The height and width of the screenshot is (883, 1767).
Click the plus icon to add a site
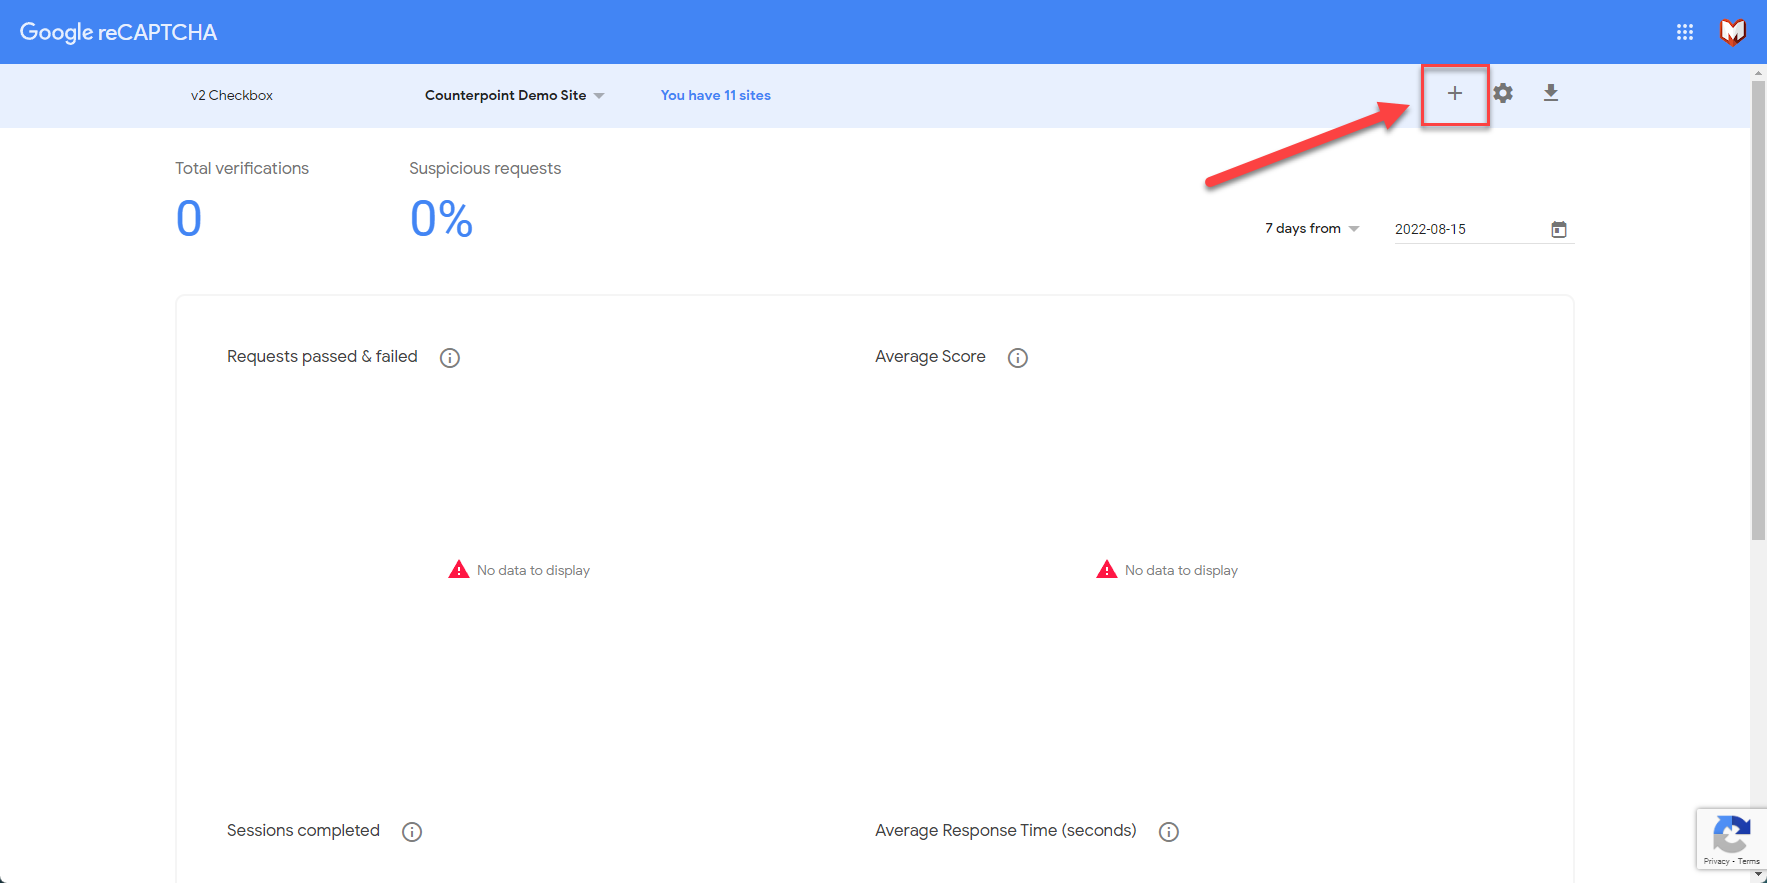pos(1455,93)
